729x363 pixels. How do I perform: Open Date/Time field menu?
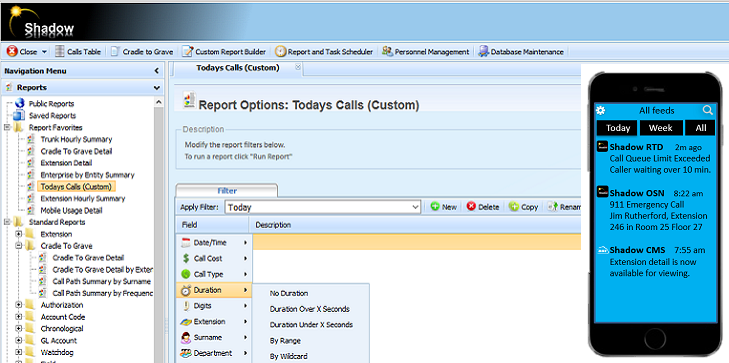coord(214,243)
